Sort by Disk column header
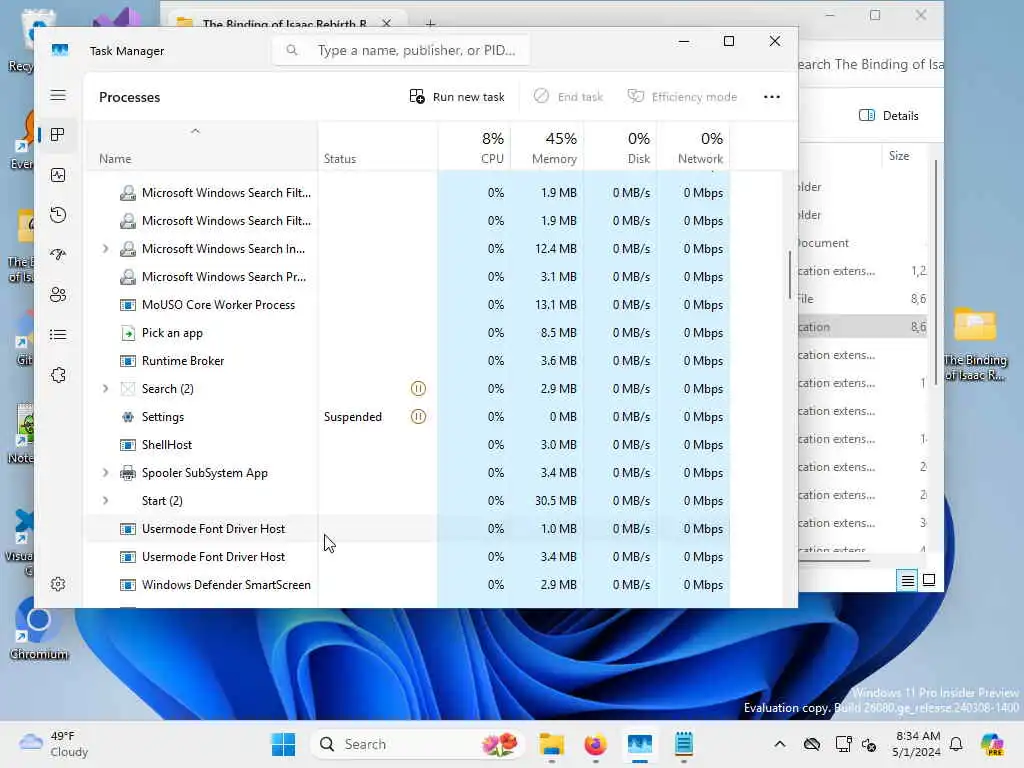 pos(620,148)
